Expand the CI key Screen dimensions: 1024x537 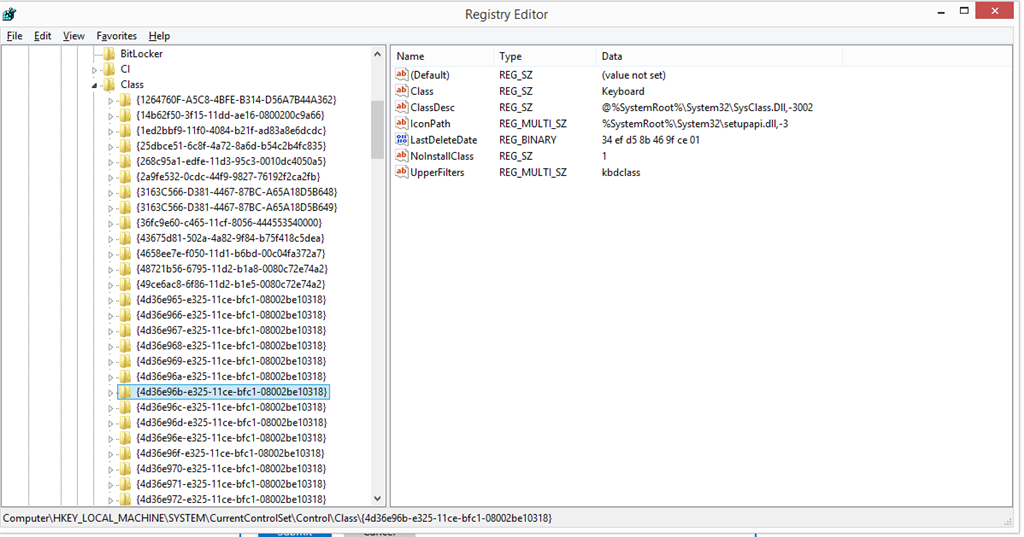click(95, 70)
